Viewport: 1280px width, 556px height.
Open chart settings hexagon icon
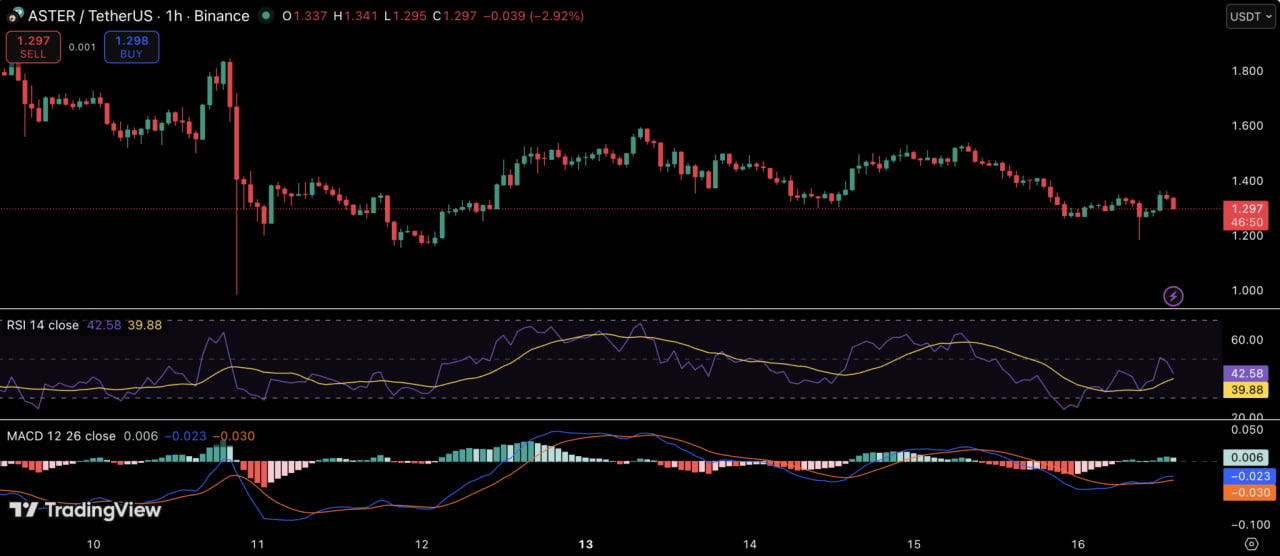tap(1250, 544)
